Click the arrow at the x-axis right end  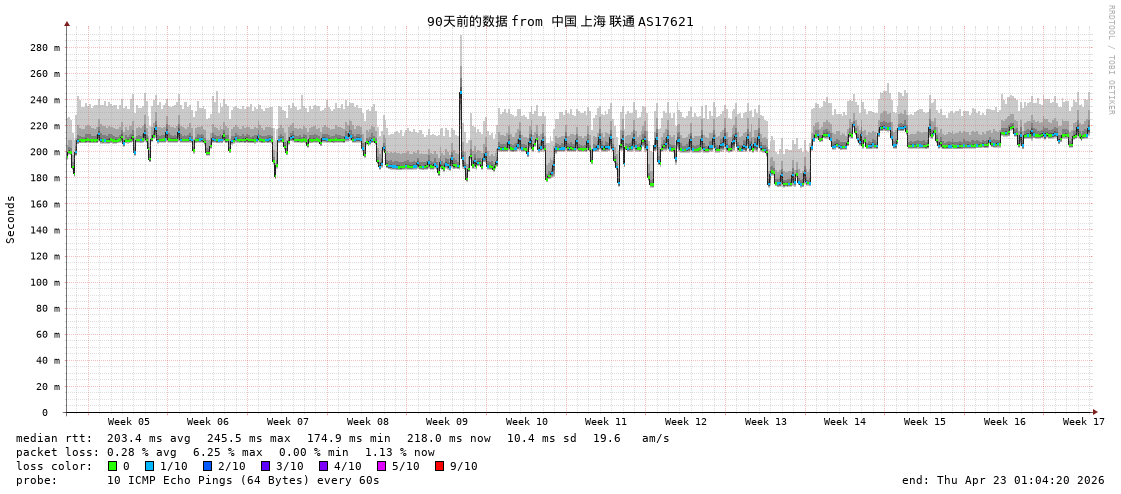click(1095, 412)
